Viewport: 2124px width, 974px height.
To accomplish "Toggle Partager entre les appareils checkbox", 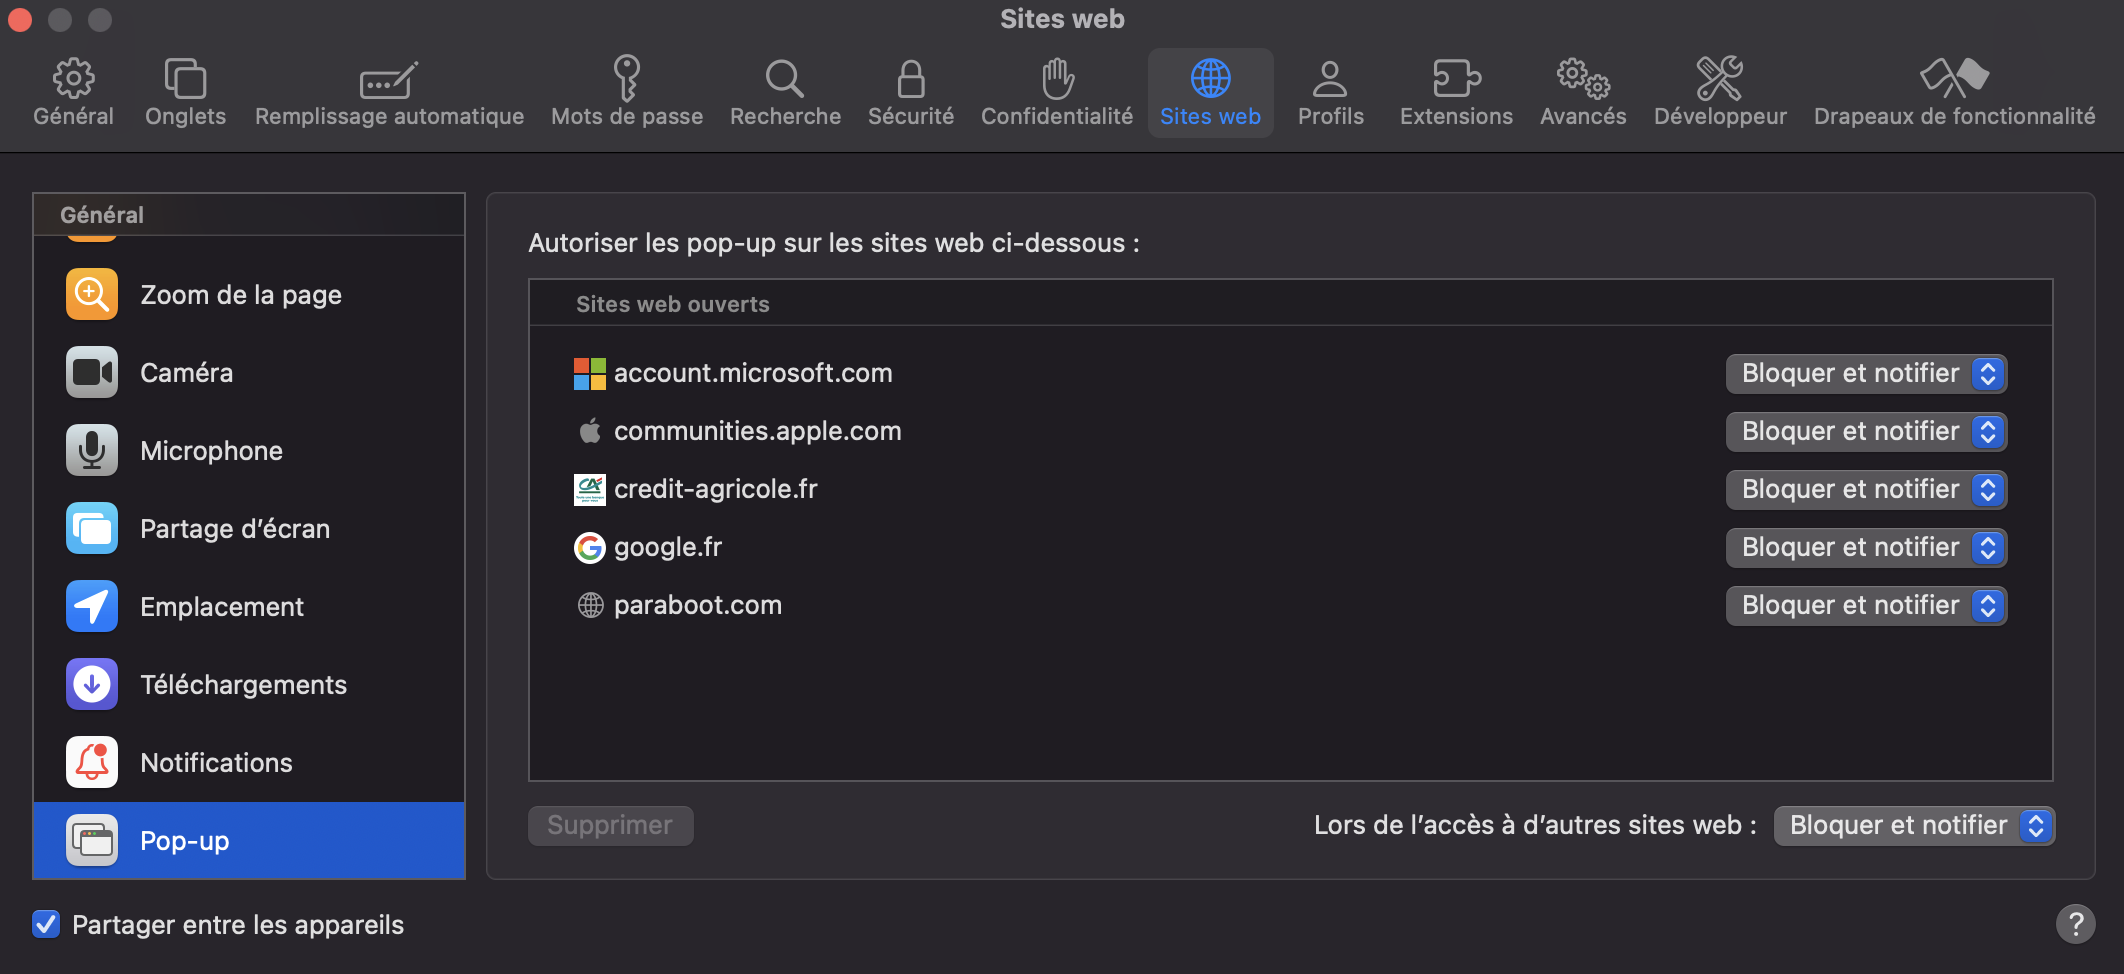I will coord(46,924).
